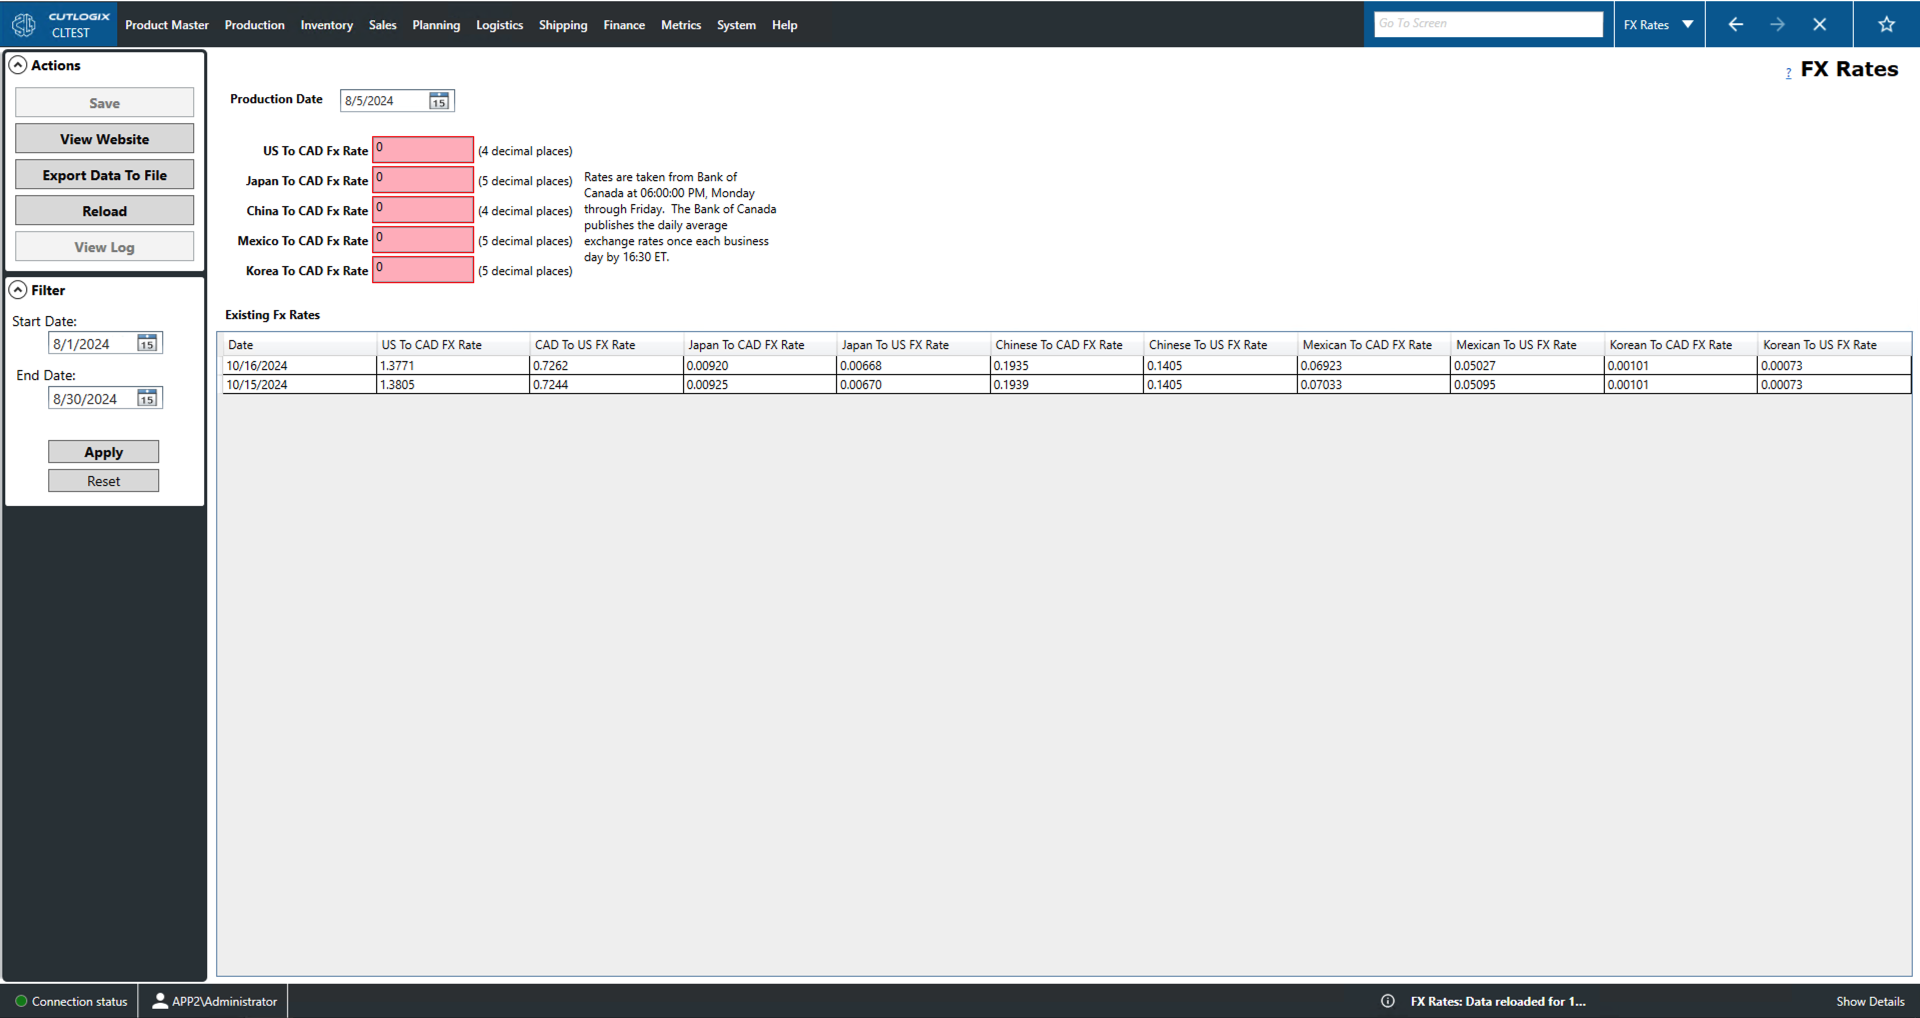Click the favorite star icon
Screen dimensions: 1920x1018
point(1886,24)
